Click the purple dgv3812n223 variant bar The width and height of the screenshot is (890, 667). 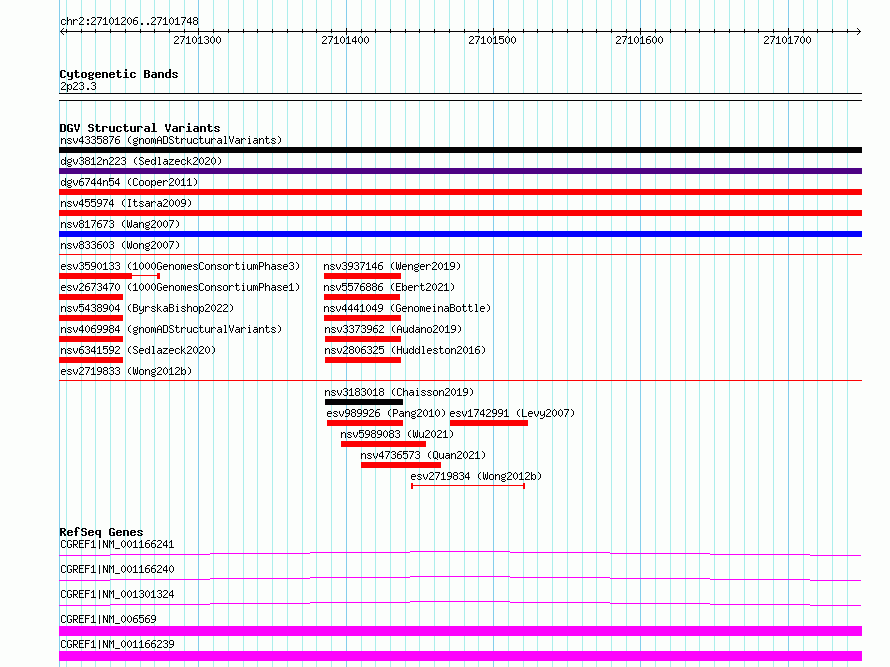(x=460, y=171)
